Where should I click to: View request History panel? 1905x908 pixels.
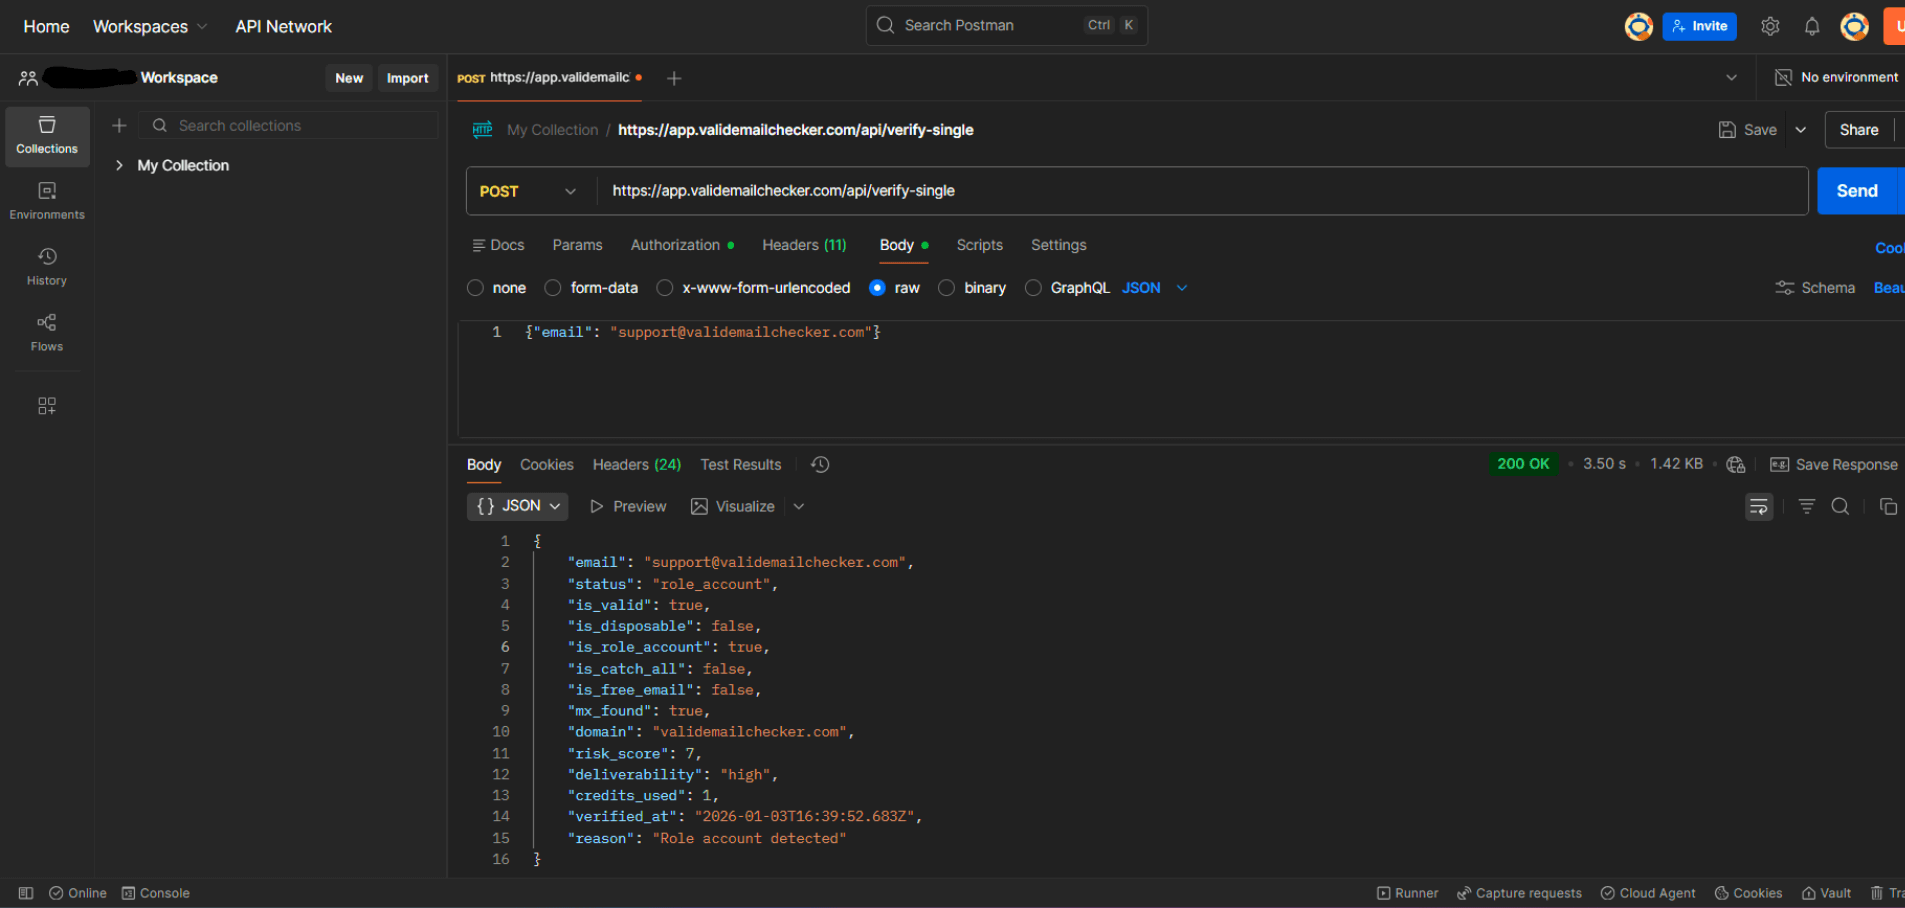[x=46, y=264]
